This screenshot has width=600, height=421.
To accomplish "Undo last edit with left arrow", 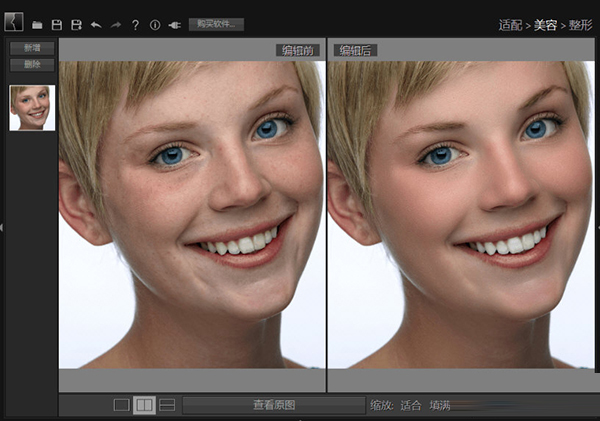I will point(96,24).
